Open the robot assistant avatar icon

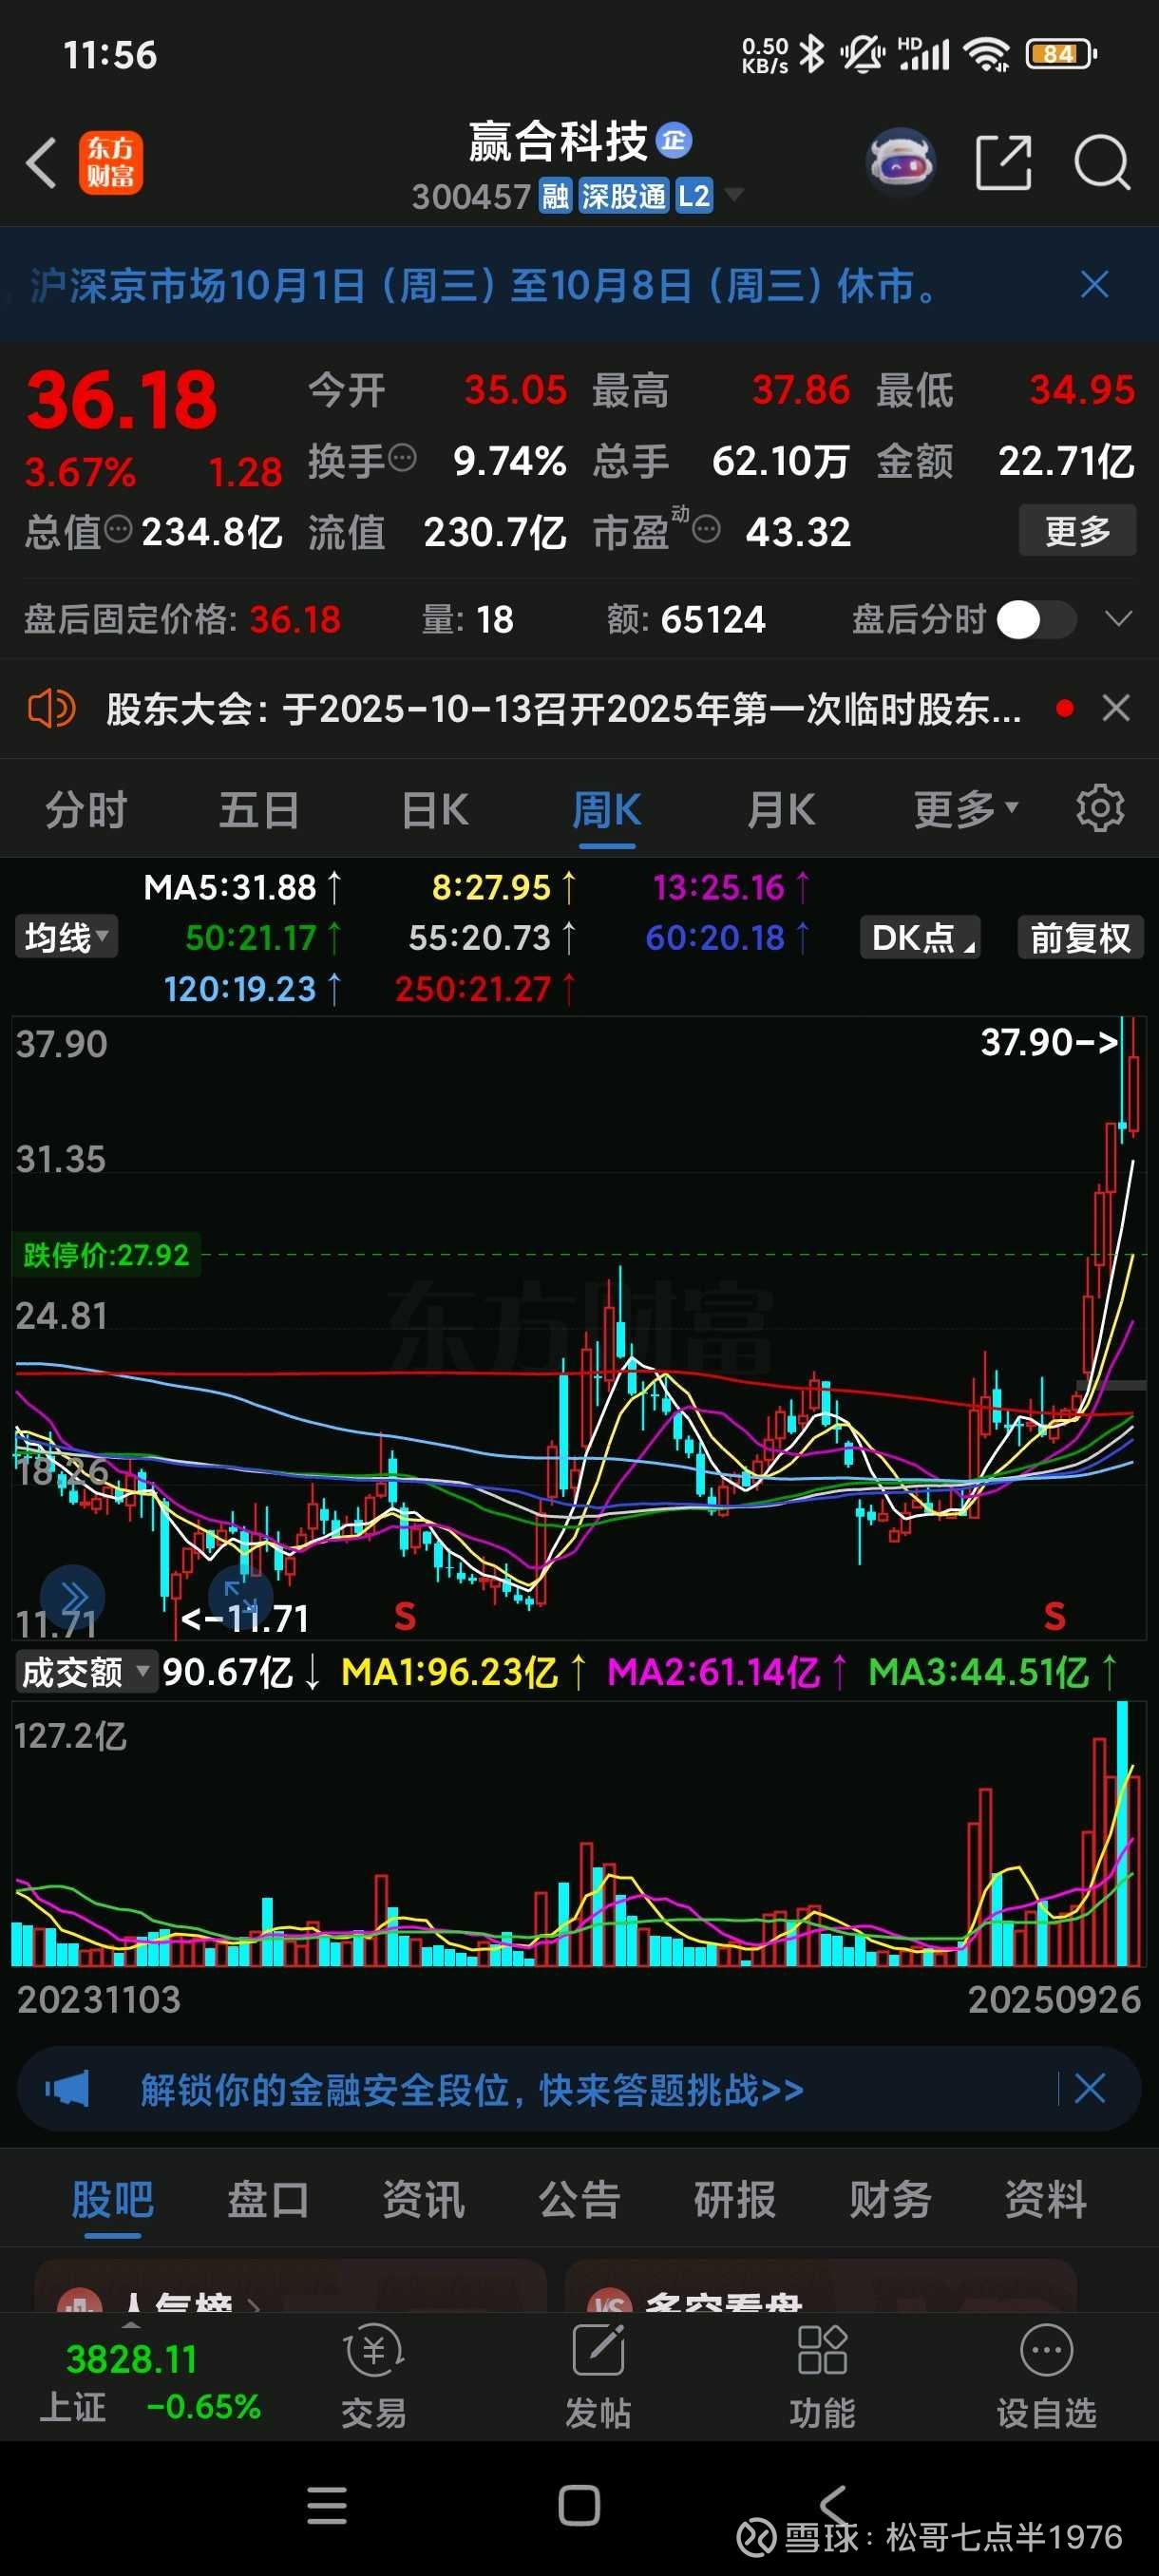901,161
